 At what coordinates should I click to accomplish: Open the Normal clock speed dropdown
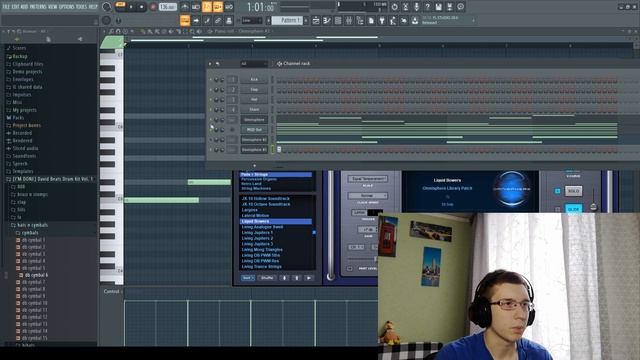(368, 196)
